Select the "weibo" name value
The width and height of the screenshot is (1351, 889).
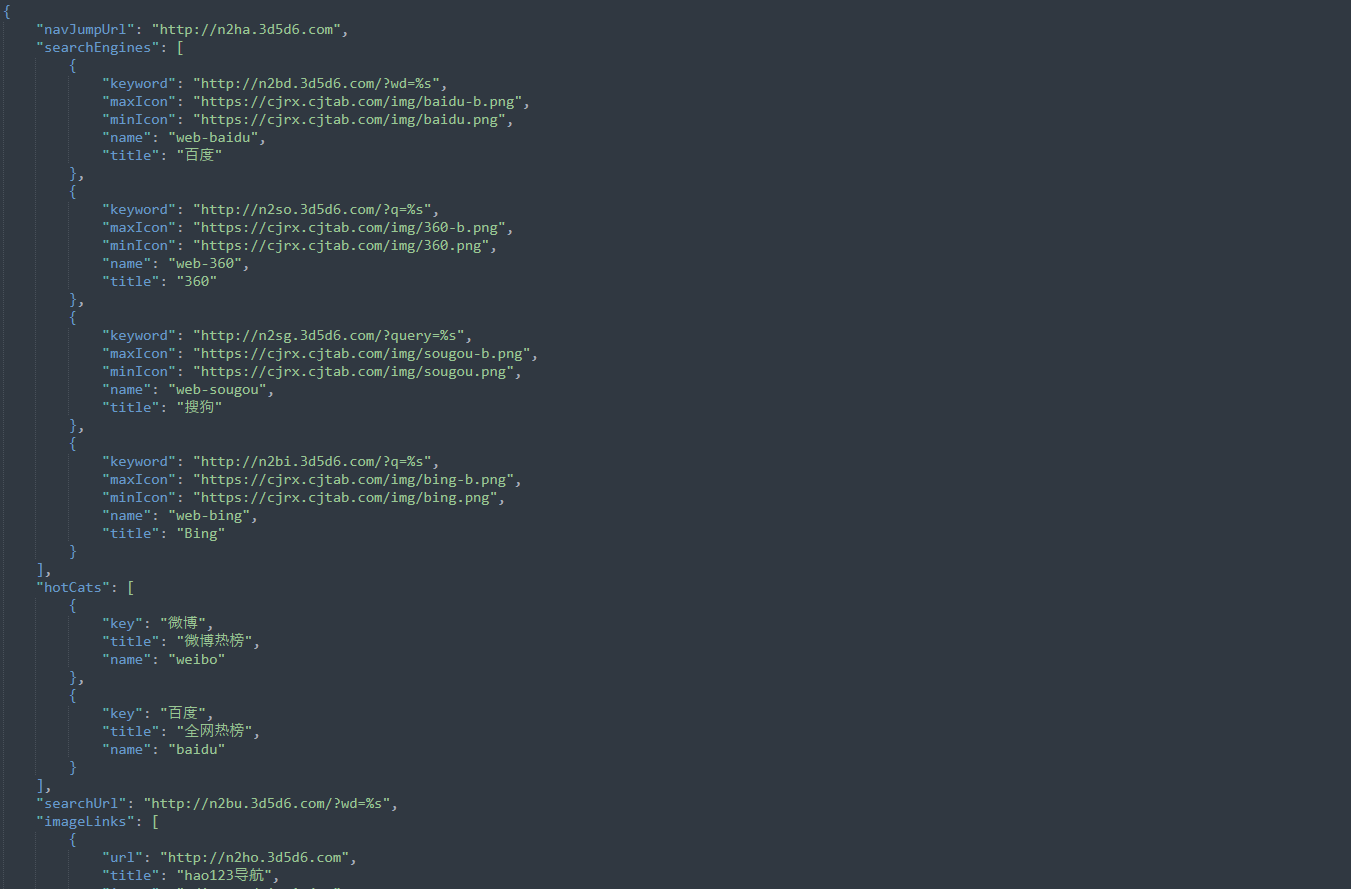196,659
